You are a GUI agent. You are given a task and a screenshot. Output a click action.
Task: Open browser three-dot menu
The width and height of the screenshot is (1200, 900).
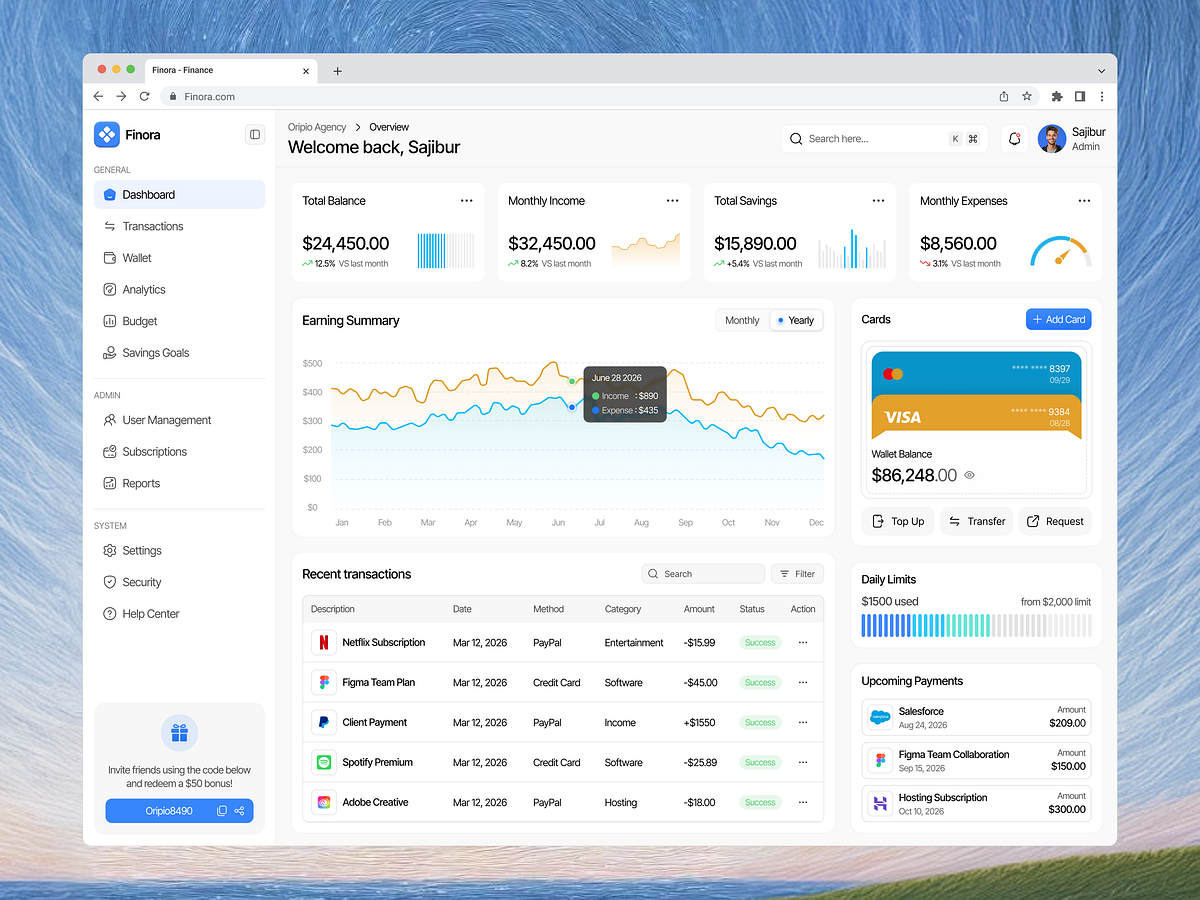click(1102, 96)
